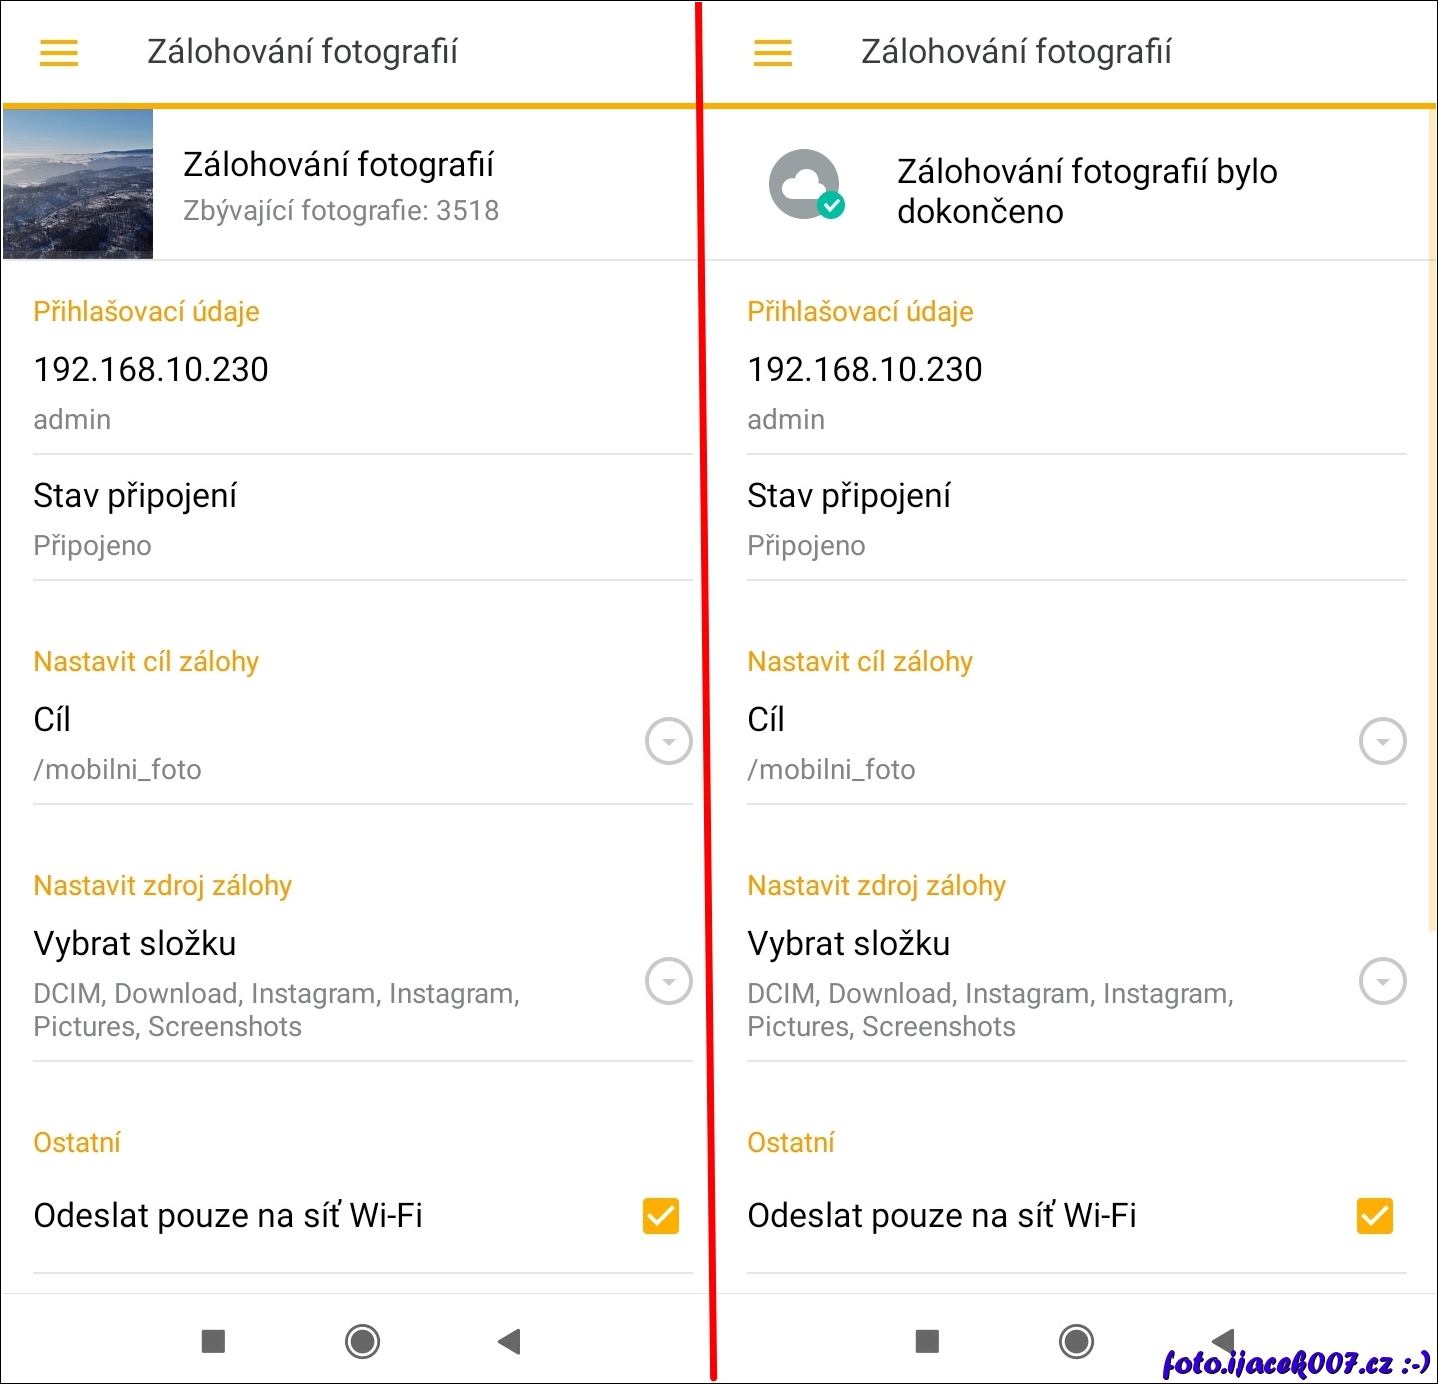This screenshot has height=1384, width=1438.
Task: Expand Cíl destination dropdown on right screen
Action: click(1382, 742)
